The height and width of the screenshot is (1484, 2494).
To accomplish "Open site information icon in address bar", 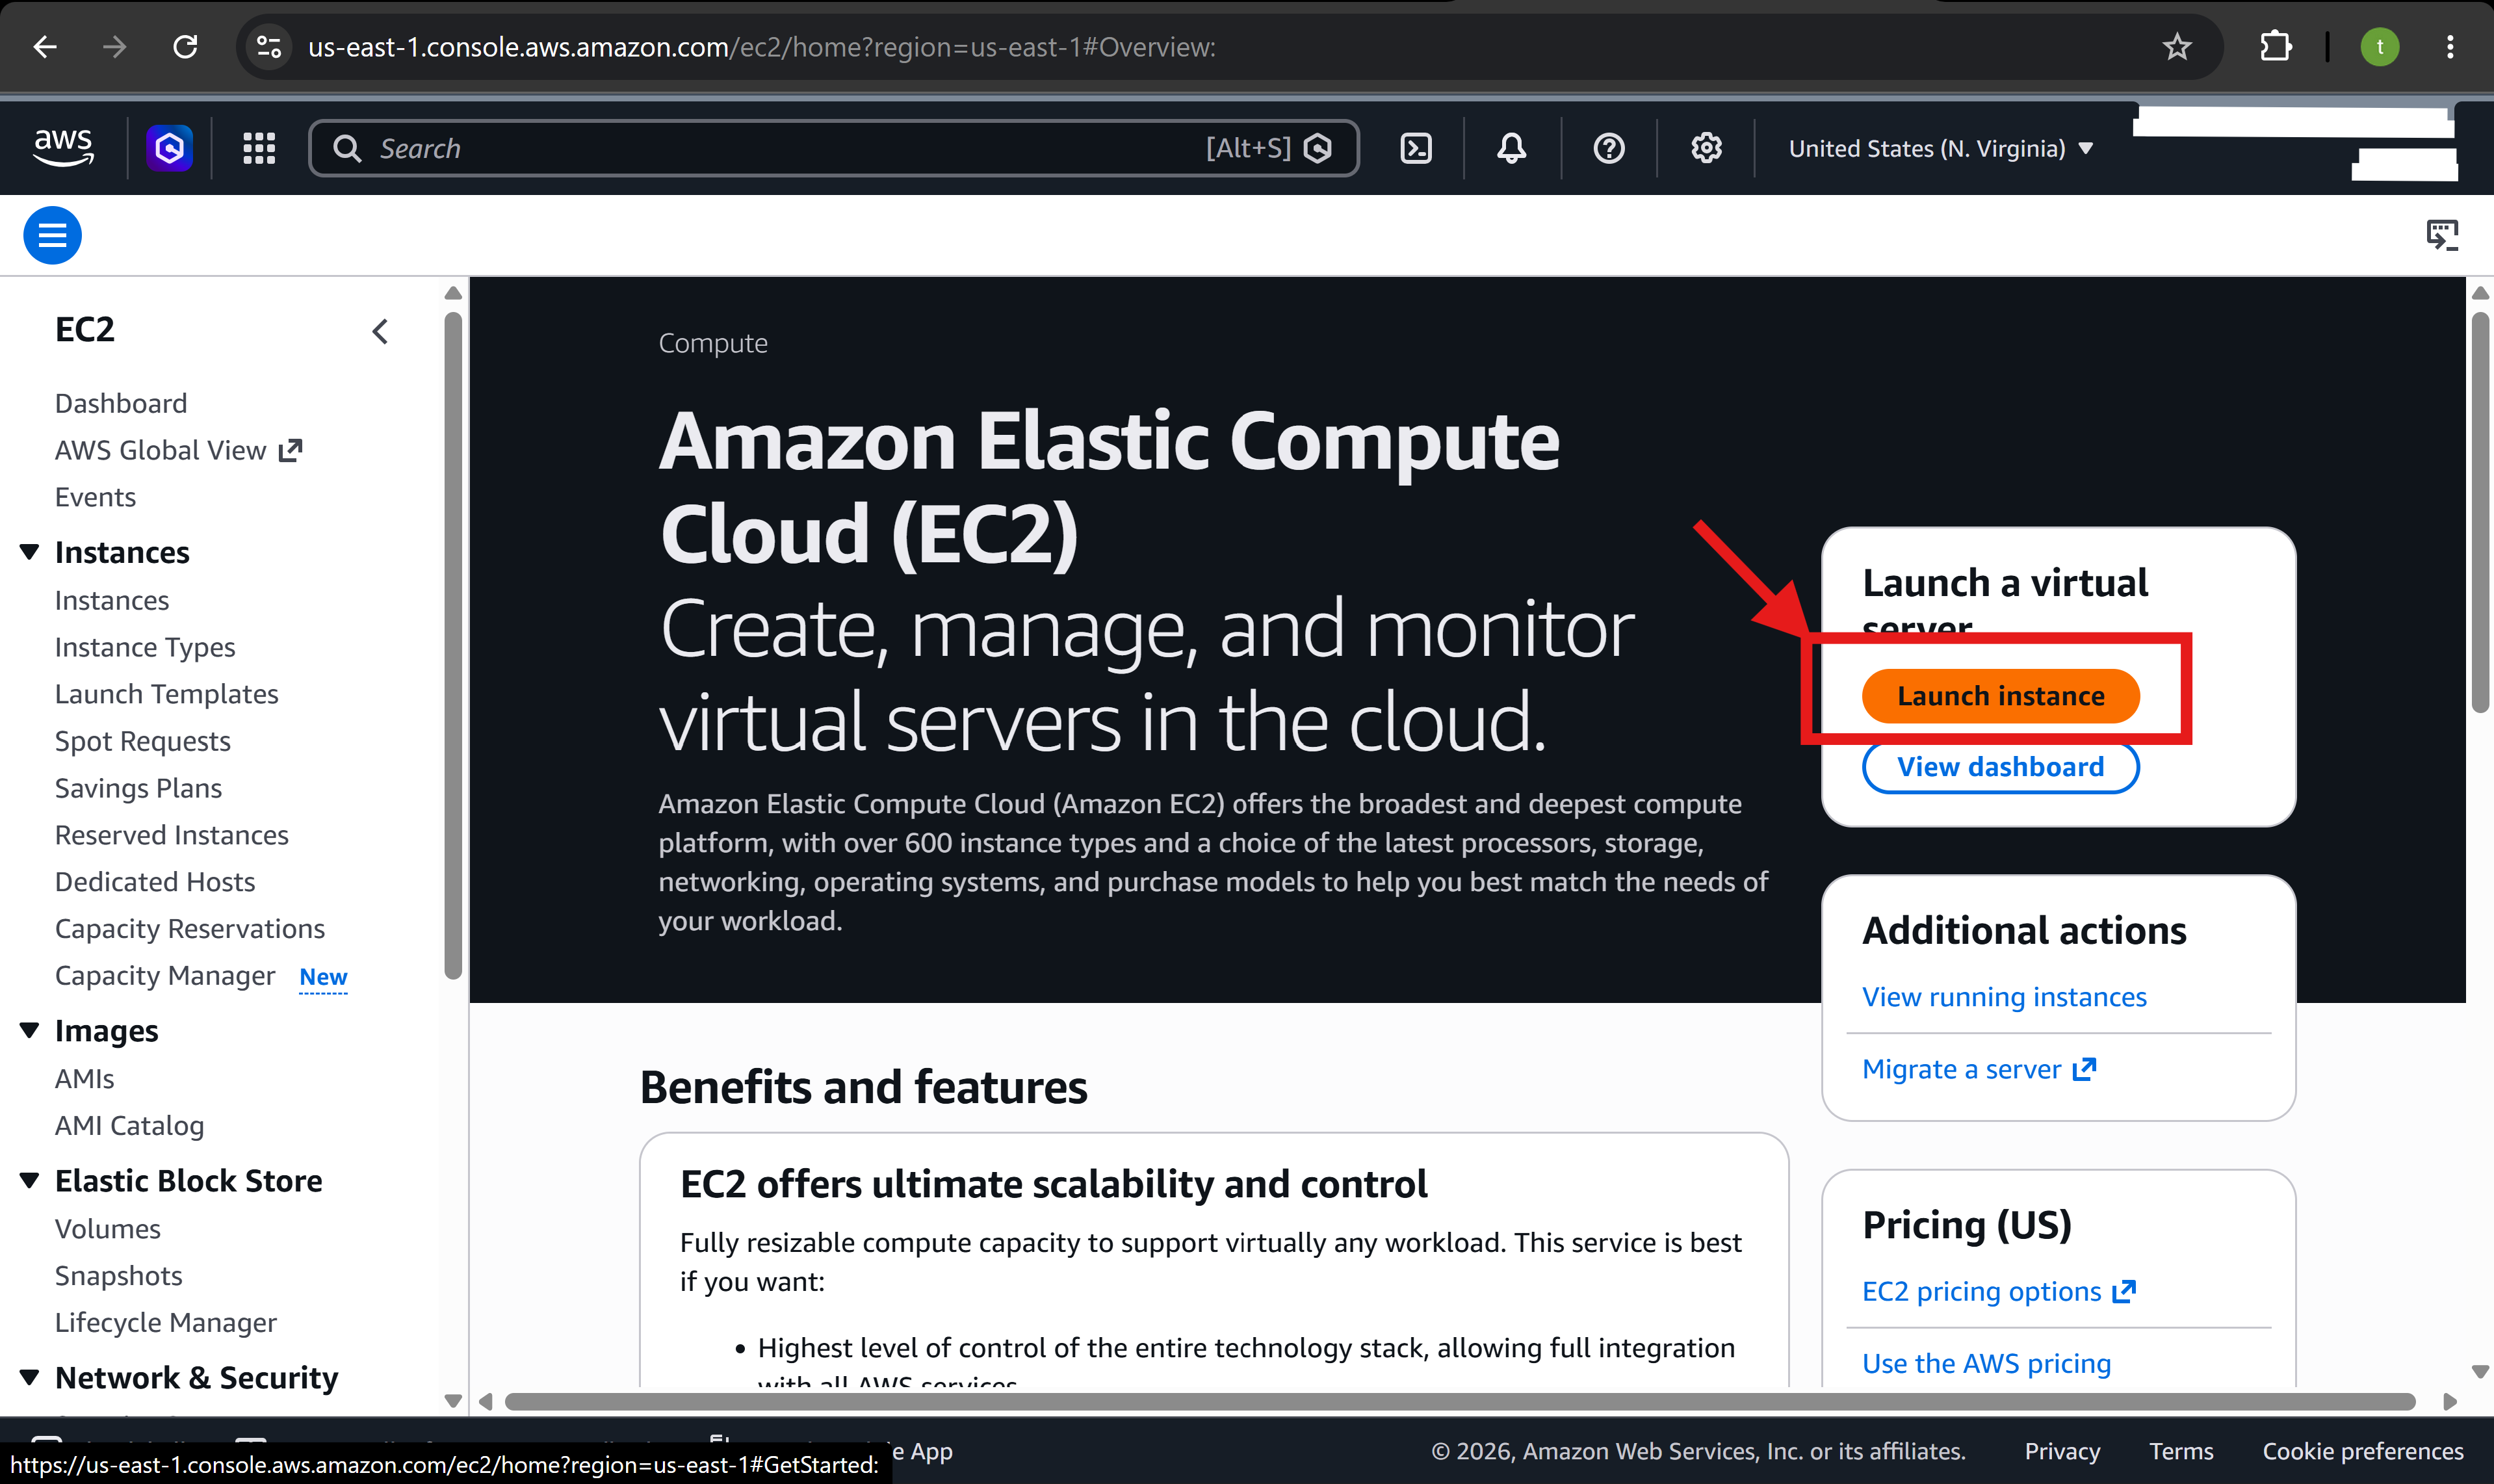I will tap(269, 47).
